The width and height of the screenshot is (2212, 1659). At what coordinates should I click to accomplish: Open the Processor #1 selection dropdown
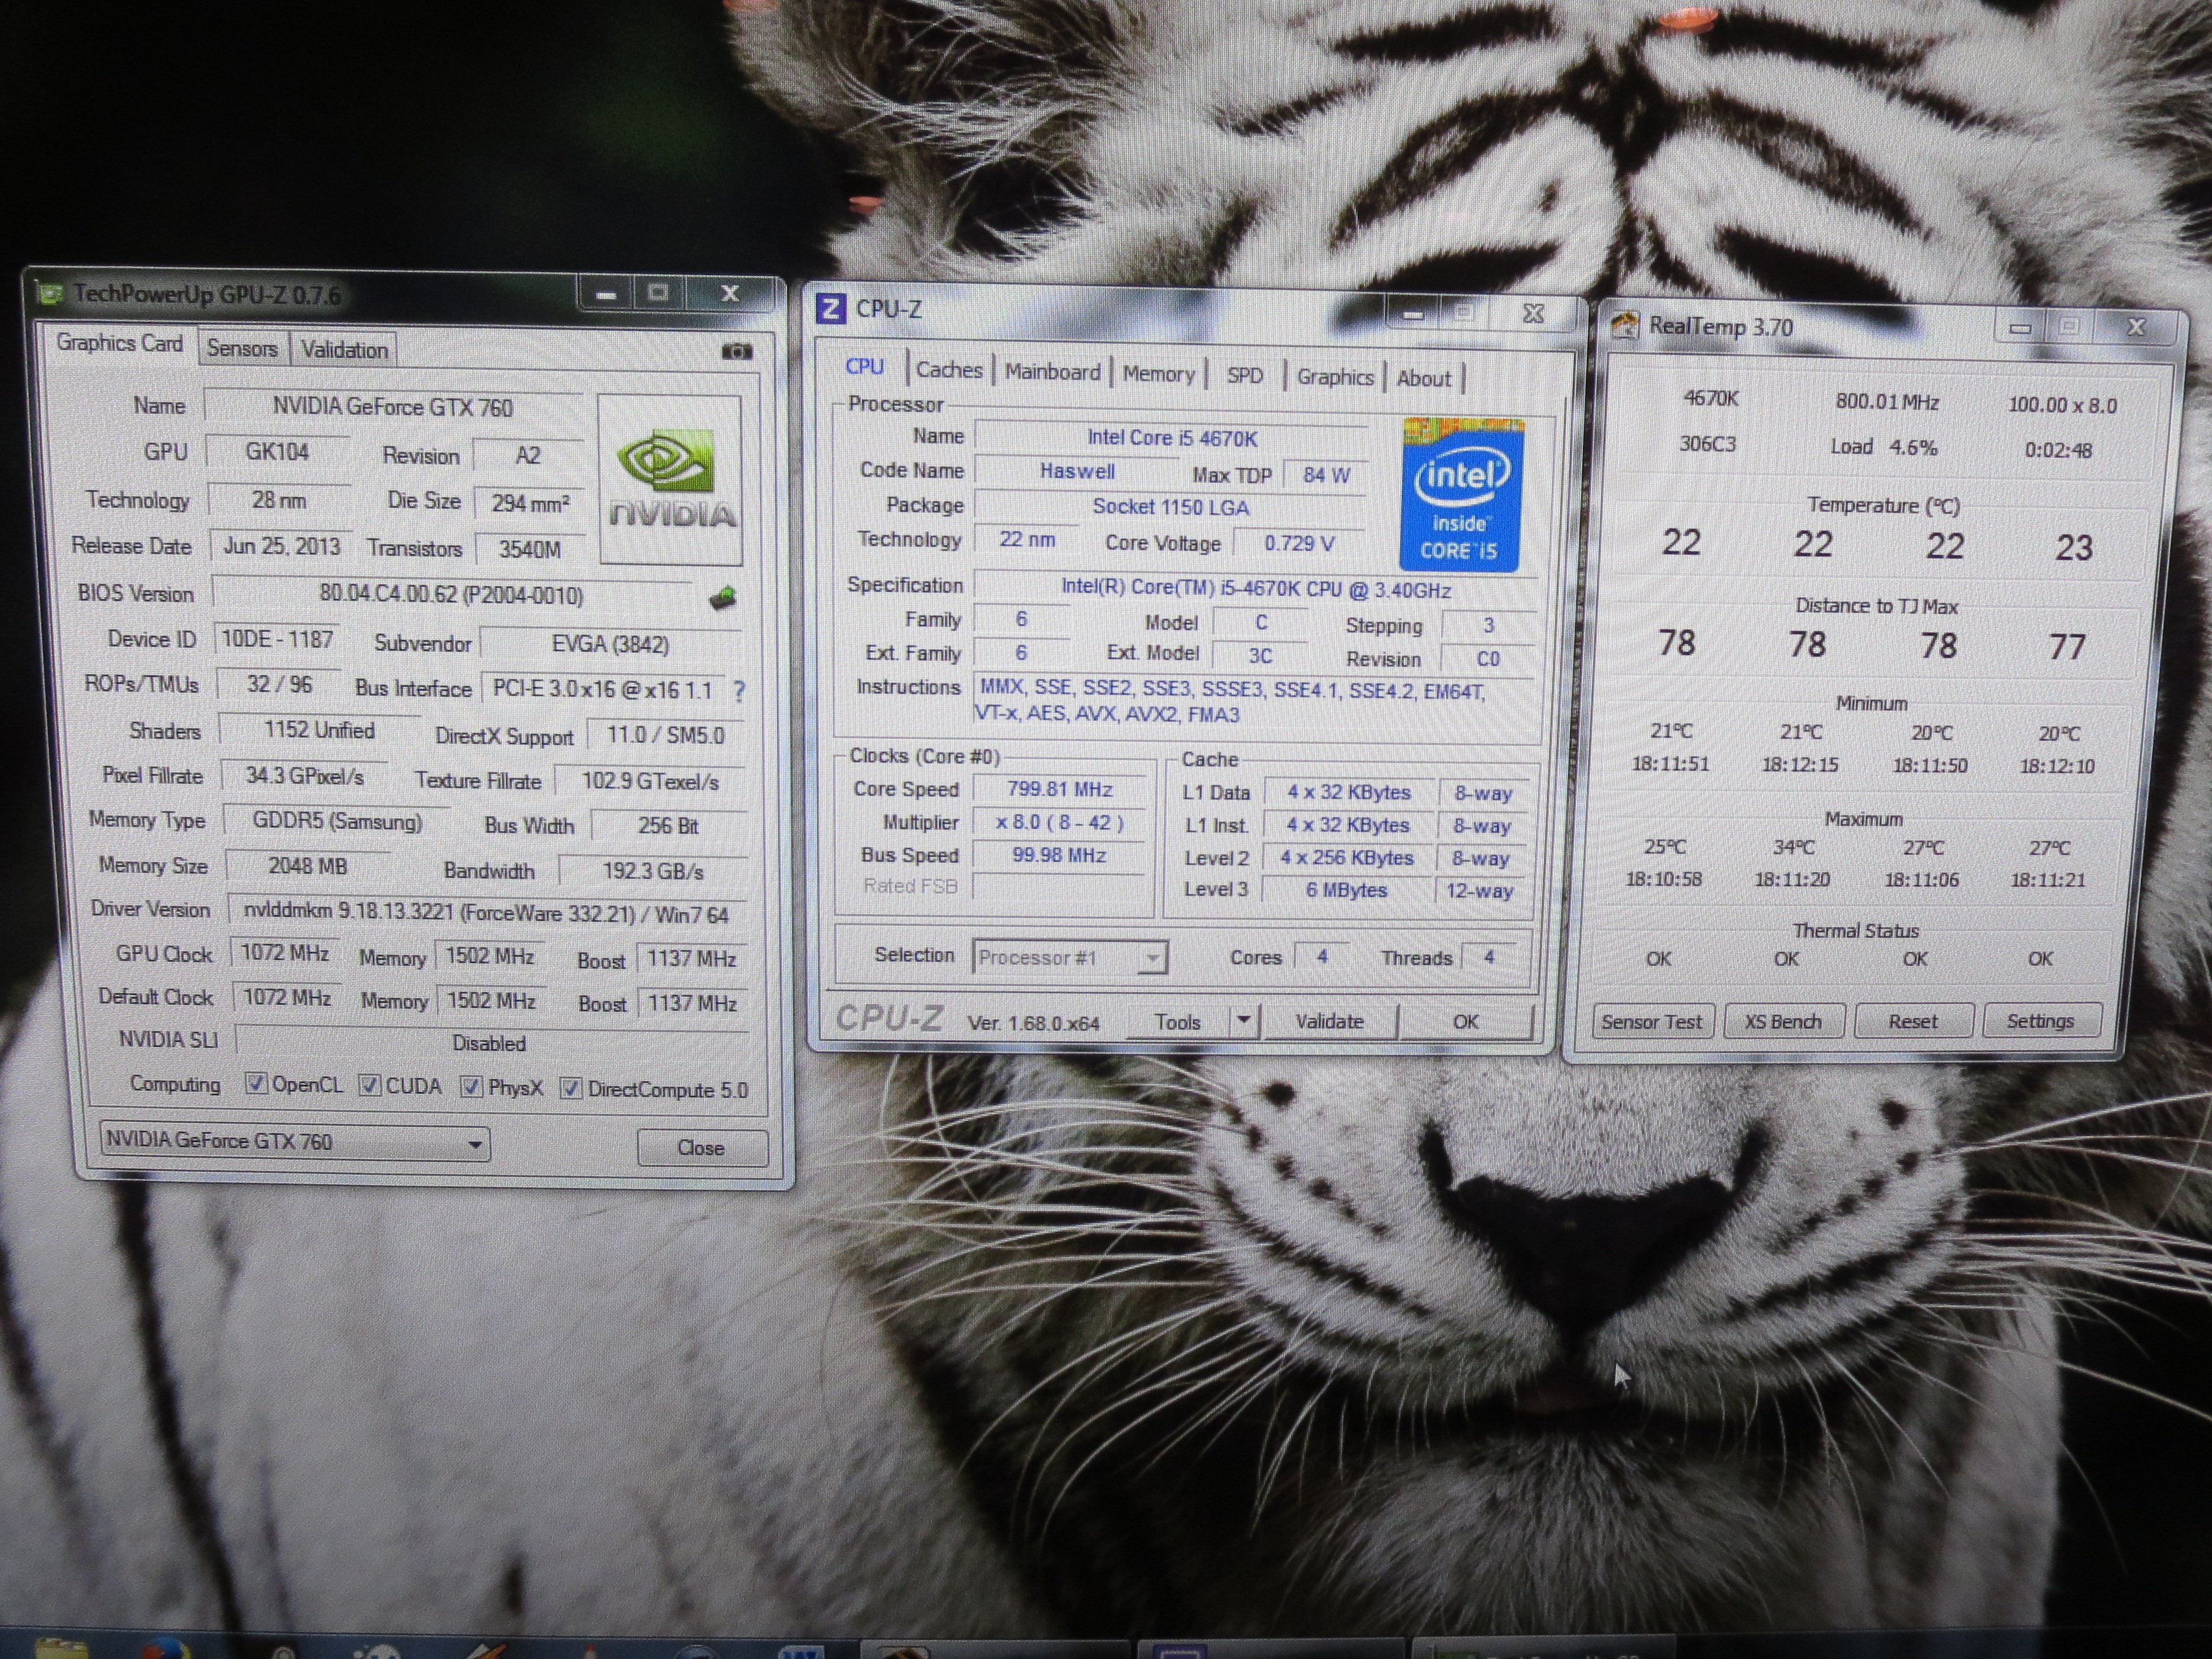(1069, 957)
